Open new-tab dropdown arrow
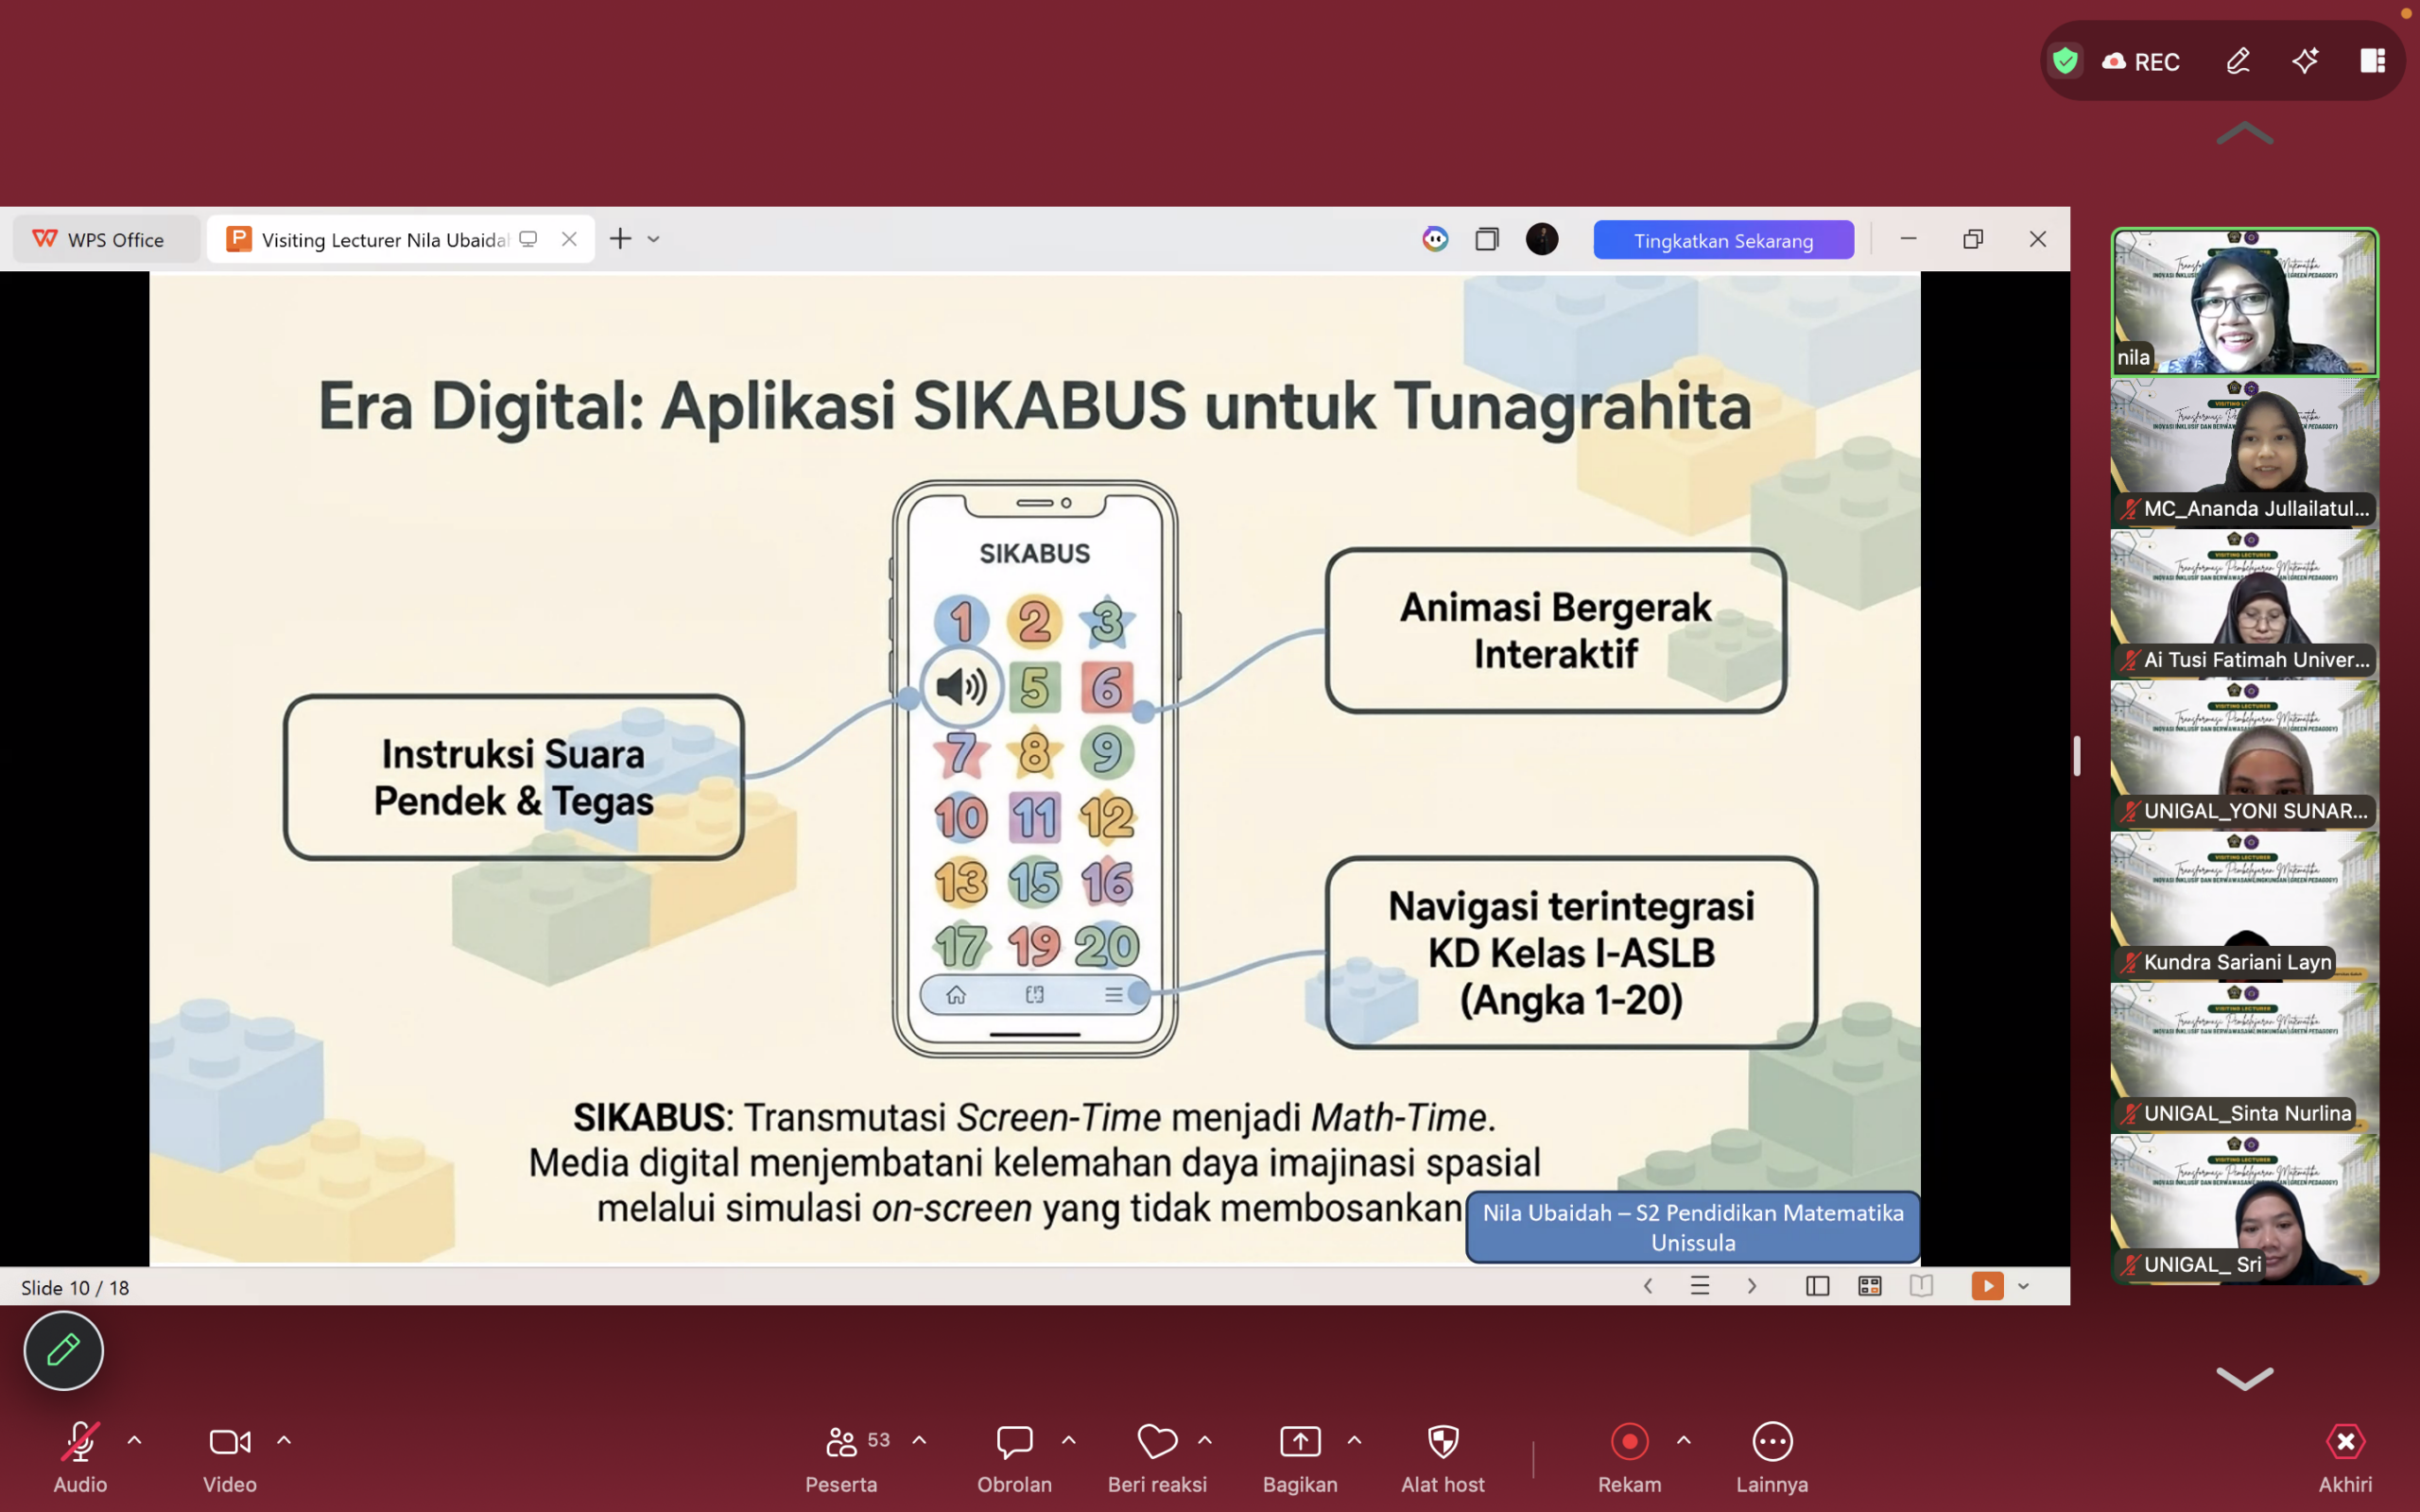The height and width of the screenshot is (1512, 2420). click(x=654, y=239)
